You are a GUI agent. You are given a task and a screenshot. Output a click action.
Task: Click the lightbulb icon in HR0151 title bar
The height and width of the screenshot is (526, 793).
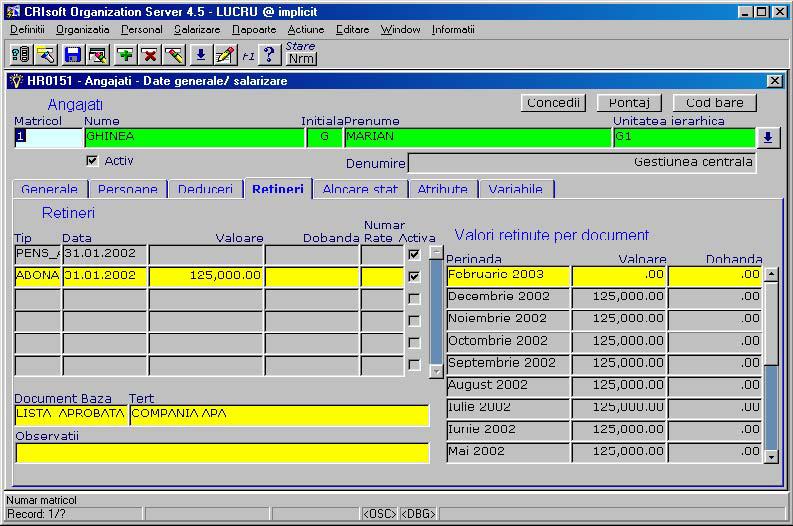tap(17, 81)
